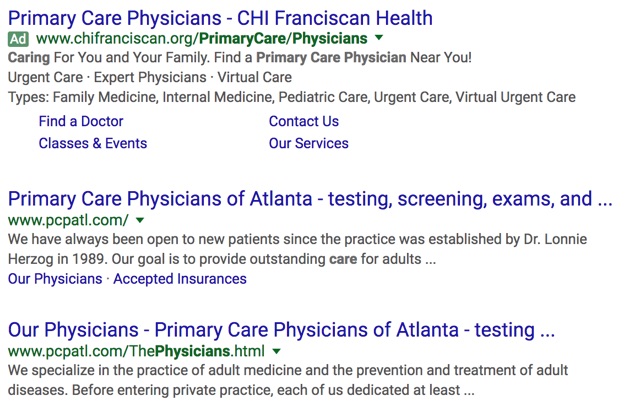Click the 'Caring For You and Your Family' ad text
This screenshot has height=410, width=635.
(239, 58)
